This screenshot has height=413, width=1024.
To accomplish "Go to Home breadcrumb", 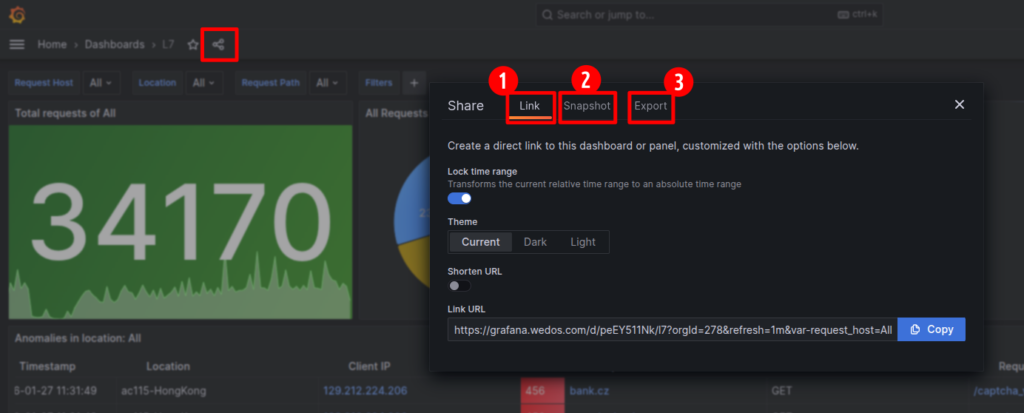I will pos(52,44).
